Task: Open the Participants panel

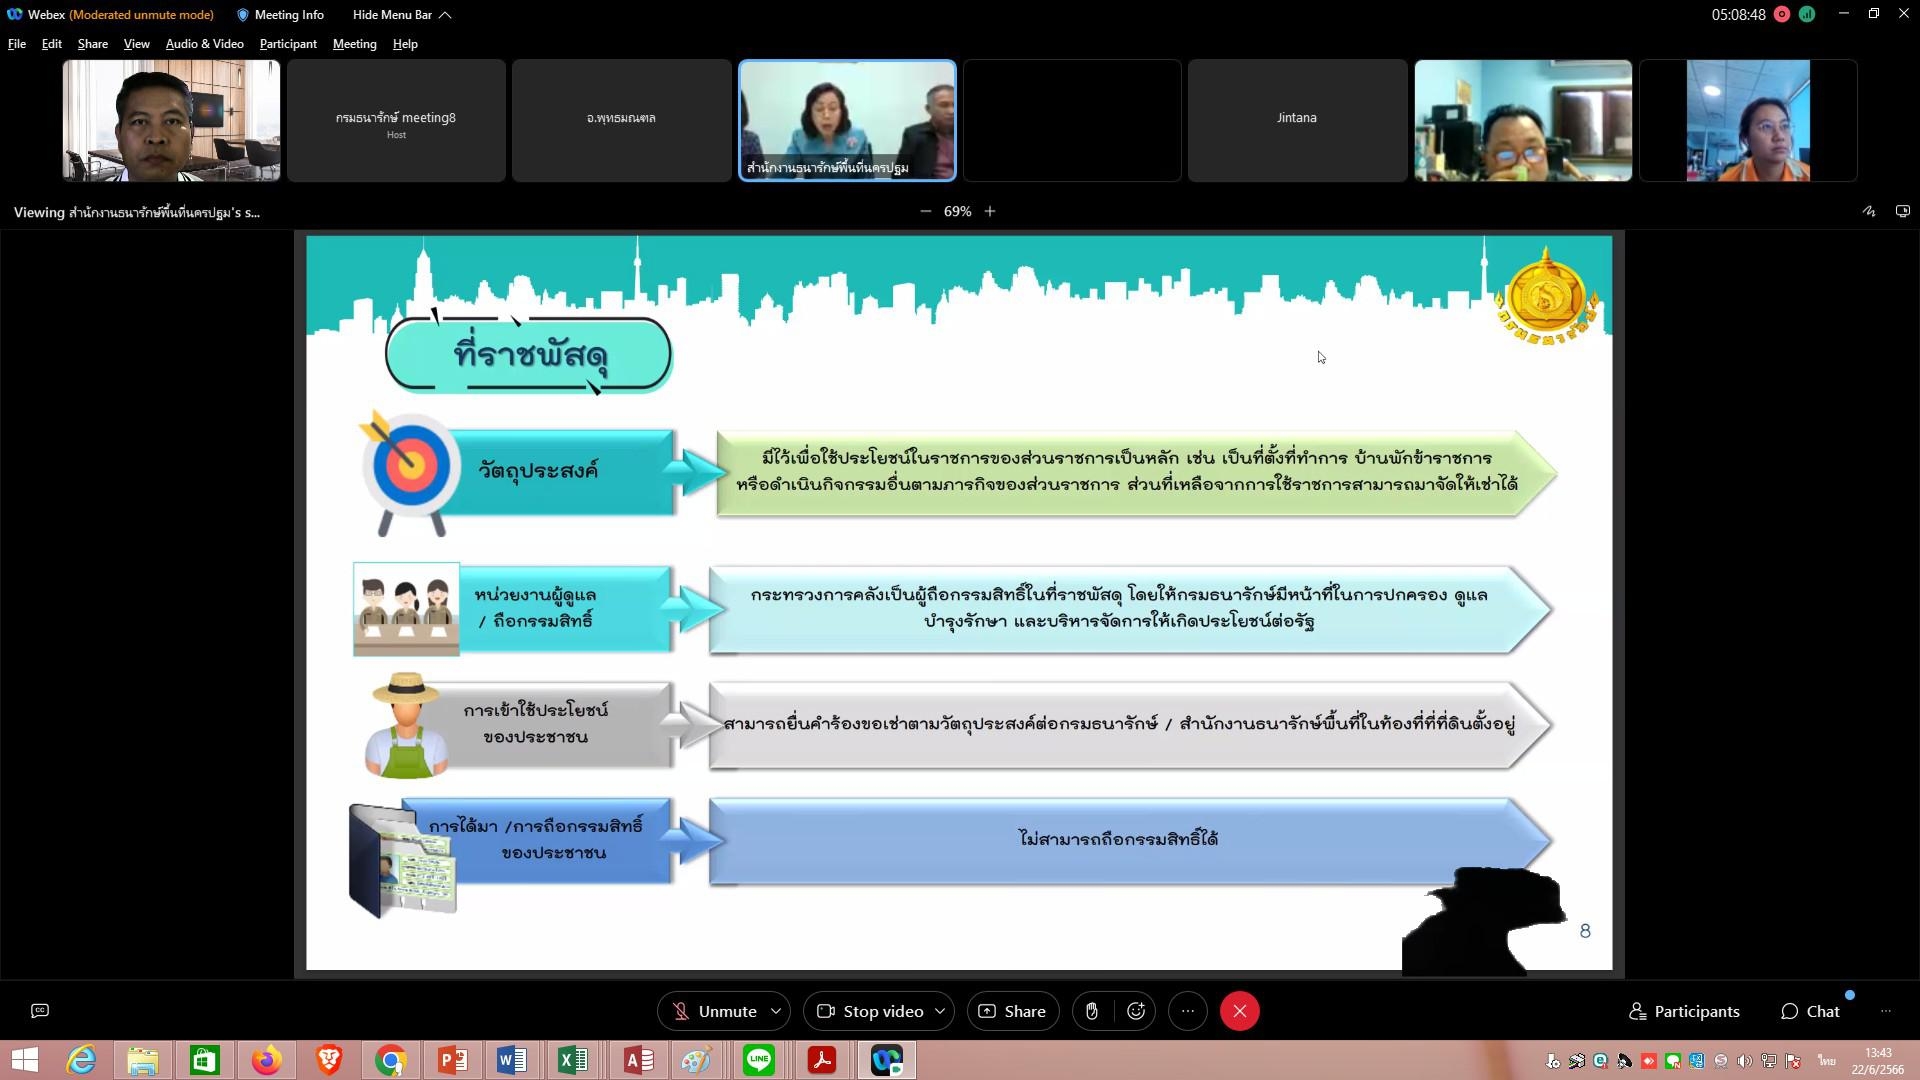Action: coord(1684,1011)
